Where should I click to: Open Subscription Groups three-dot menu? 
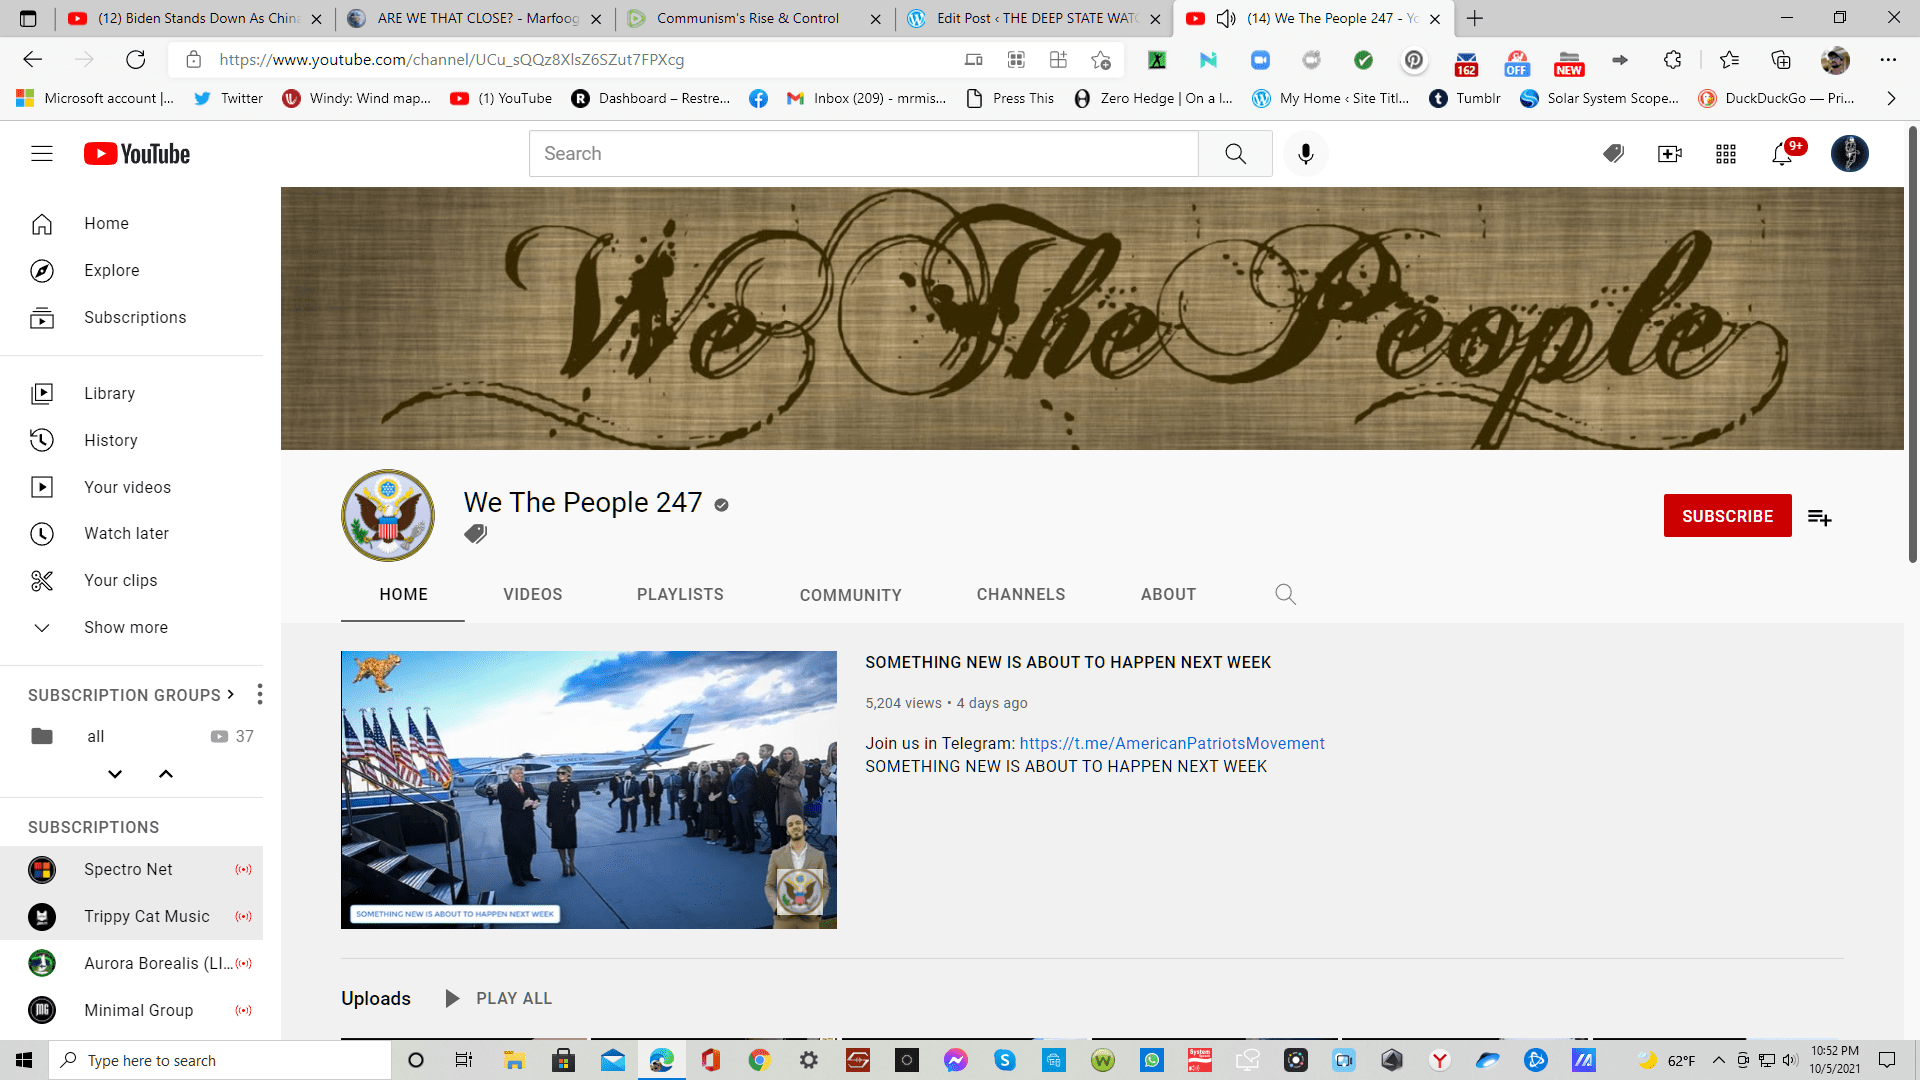click(260, 694)
